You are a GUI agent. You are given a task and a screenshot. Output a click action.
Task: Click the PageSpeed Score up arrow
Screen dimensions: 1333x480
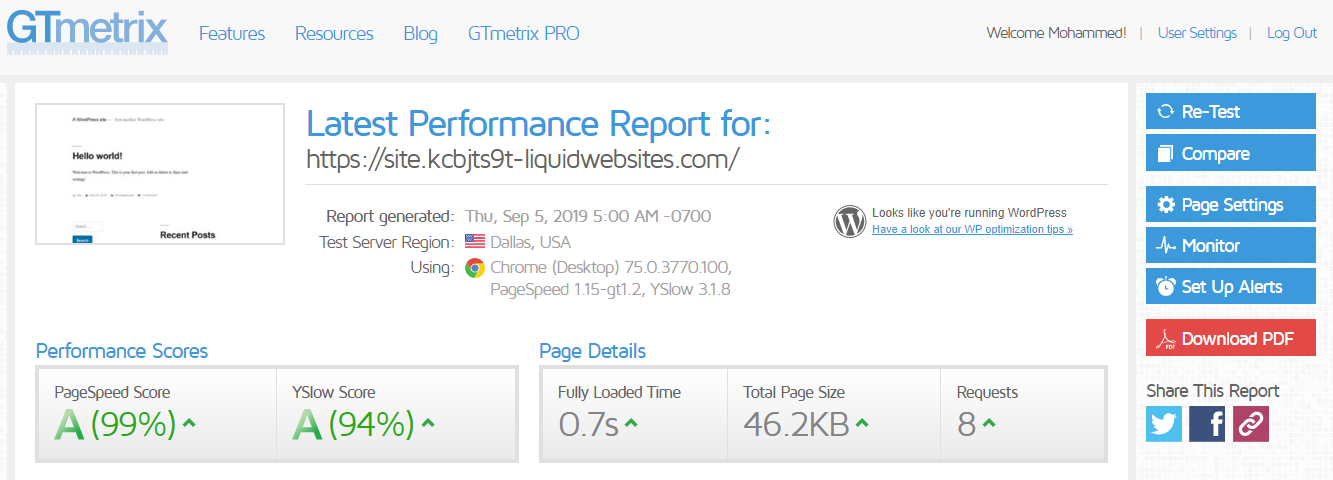[189, 423]
